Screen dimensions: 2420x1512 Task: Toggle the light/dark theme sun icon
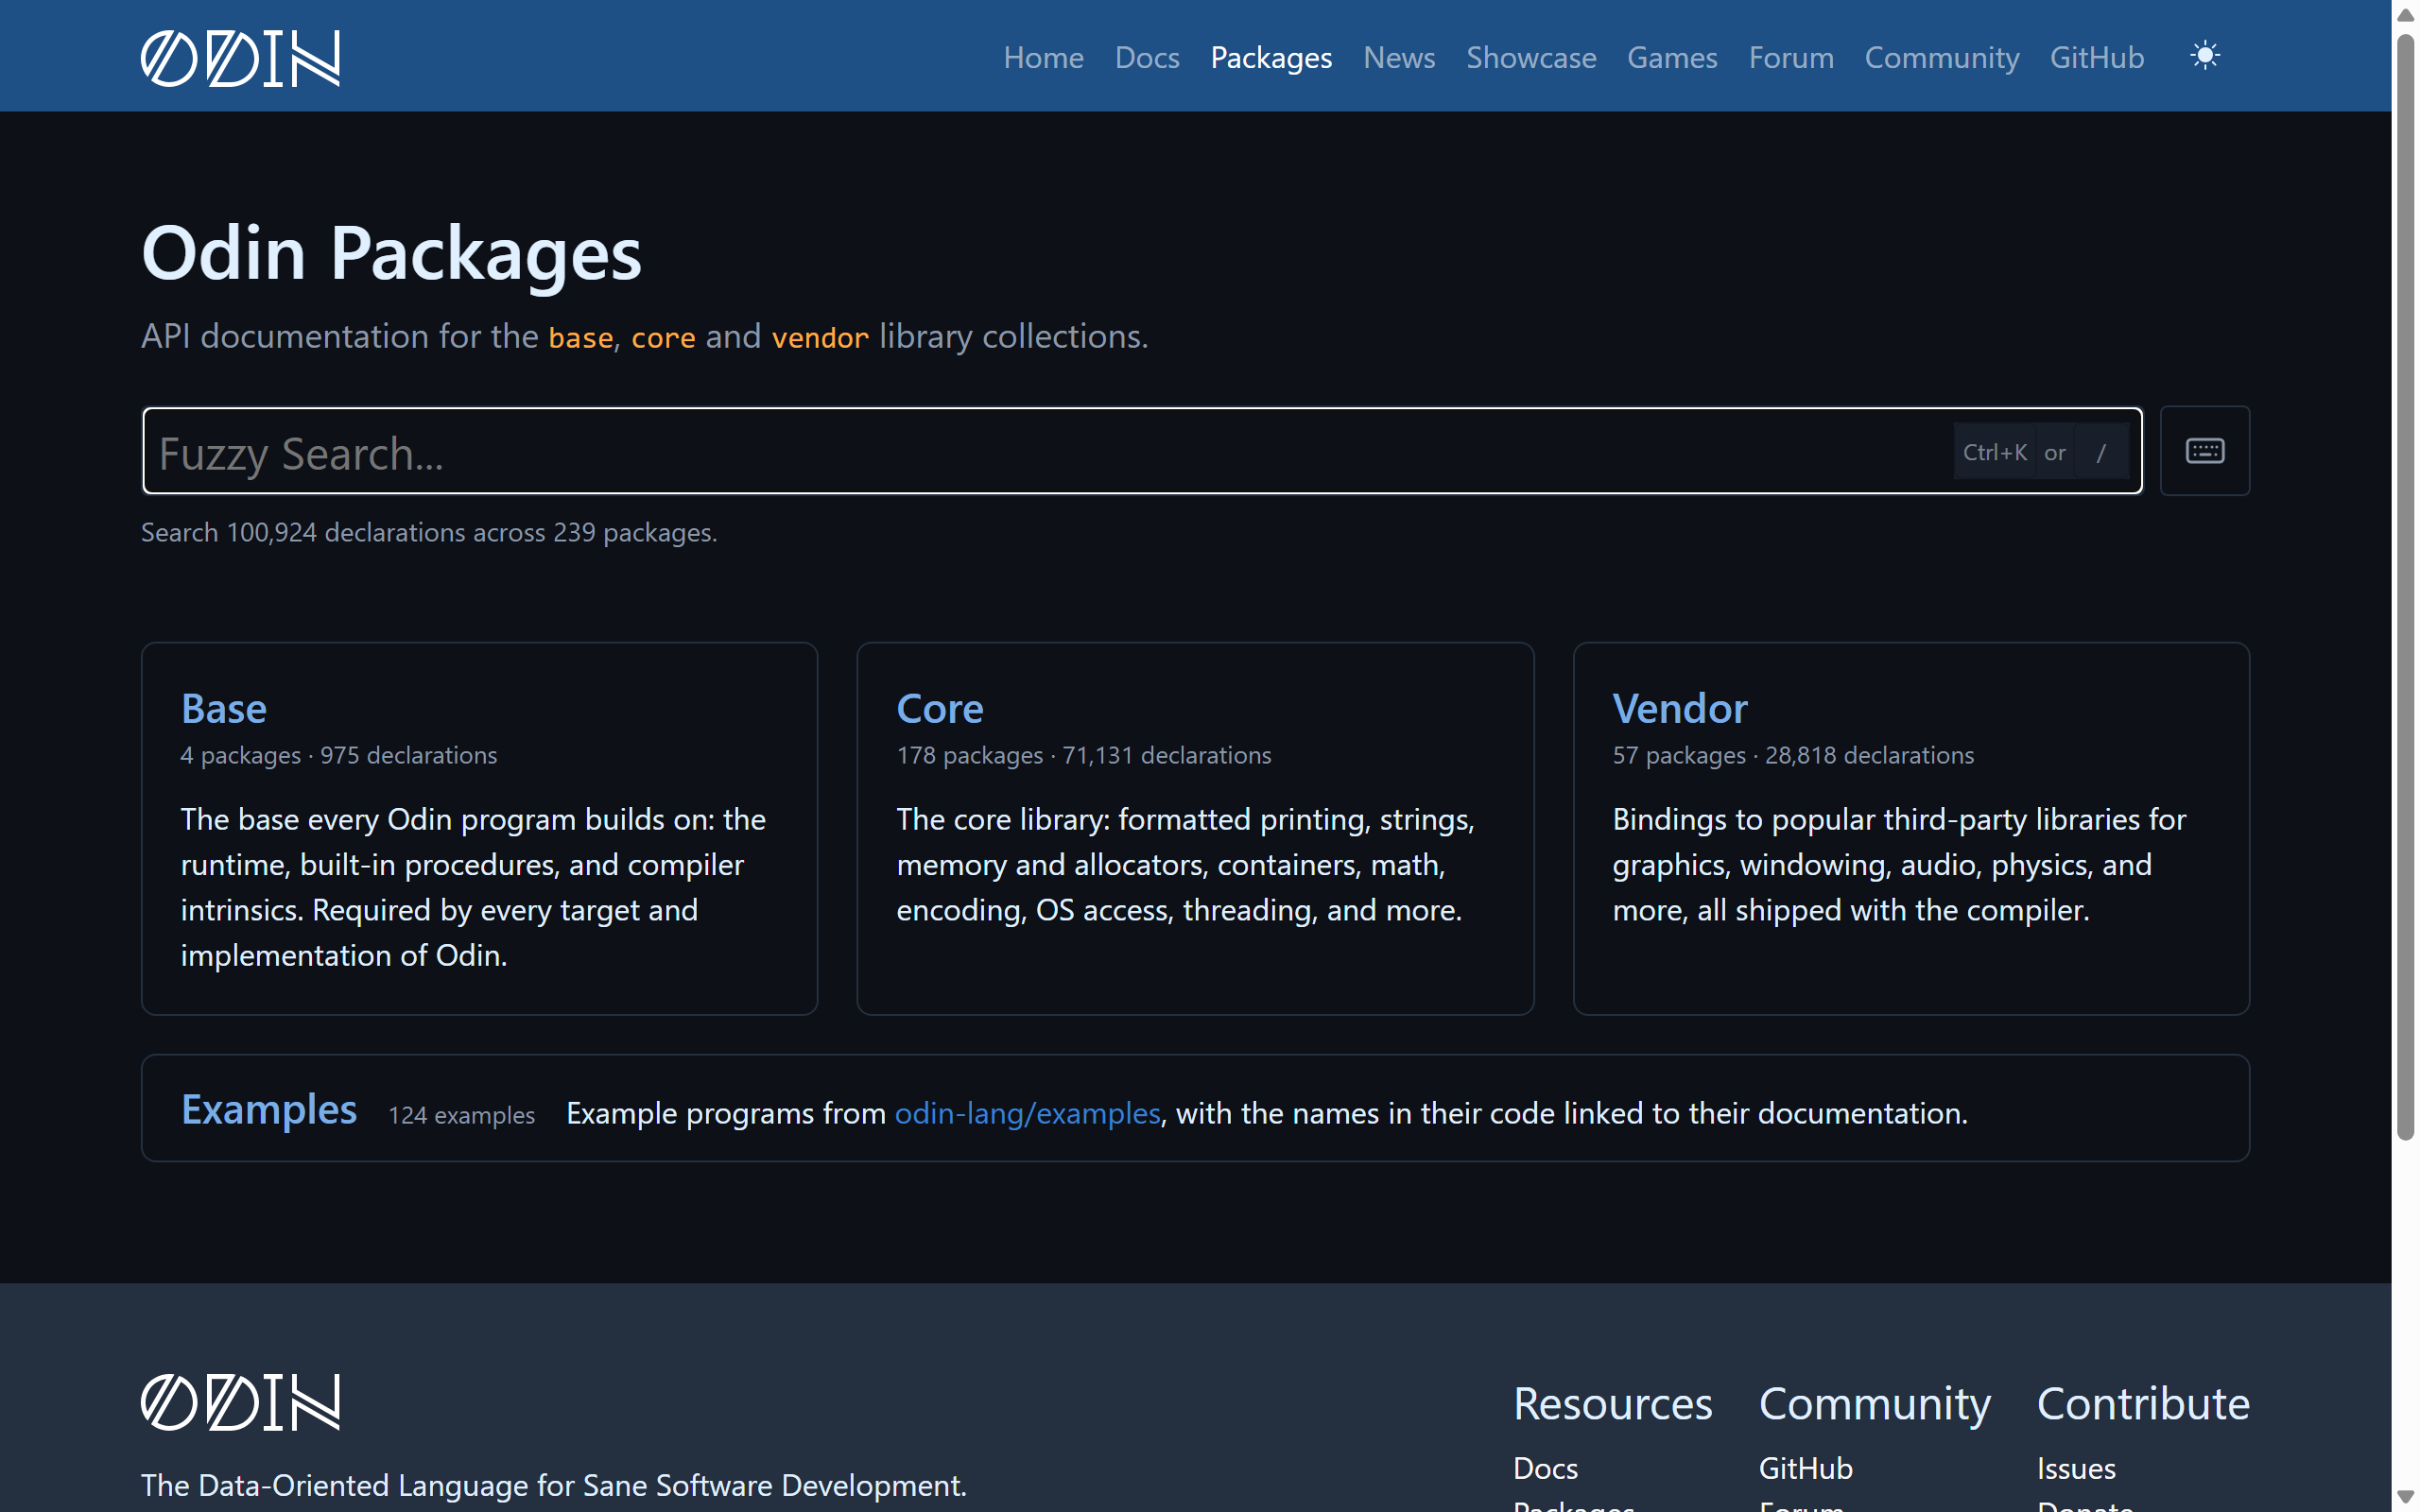2204,55
